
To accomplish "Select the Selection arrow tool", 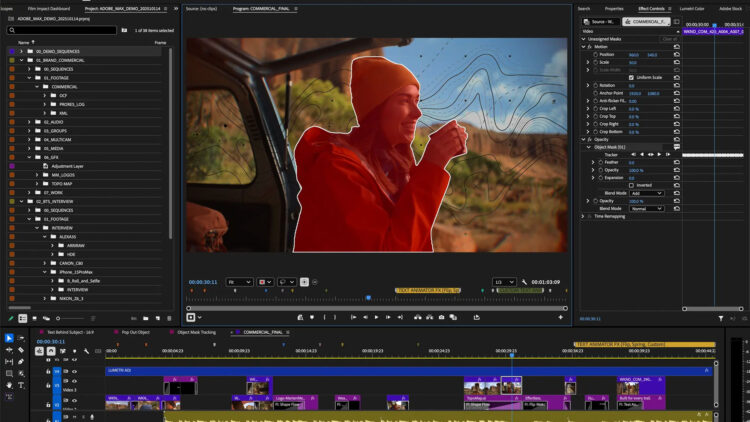I will [9, 338].
